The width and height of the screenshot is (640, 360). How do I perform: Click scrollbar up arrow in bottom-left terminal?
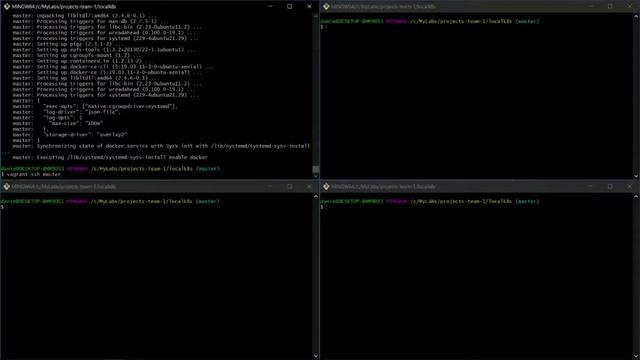tap(316, 196)
